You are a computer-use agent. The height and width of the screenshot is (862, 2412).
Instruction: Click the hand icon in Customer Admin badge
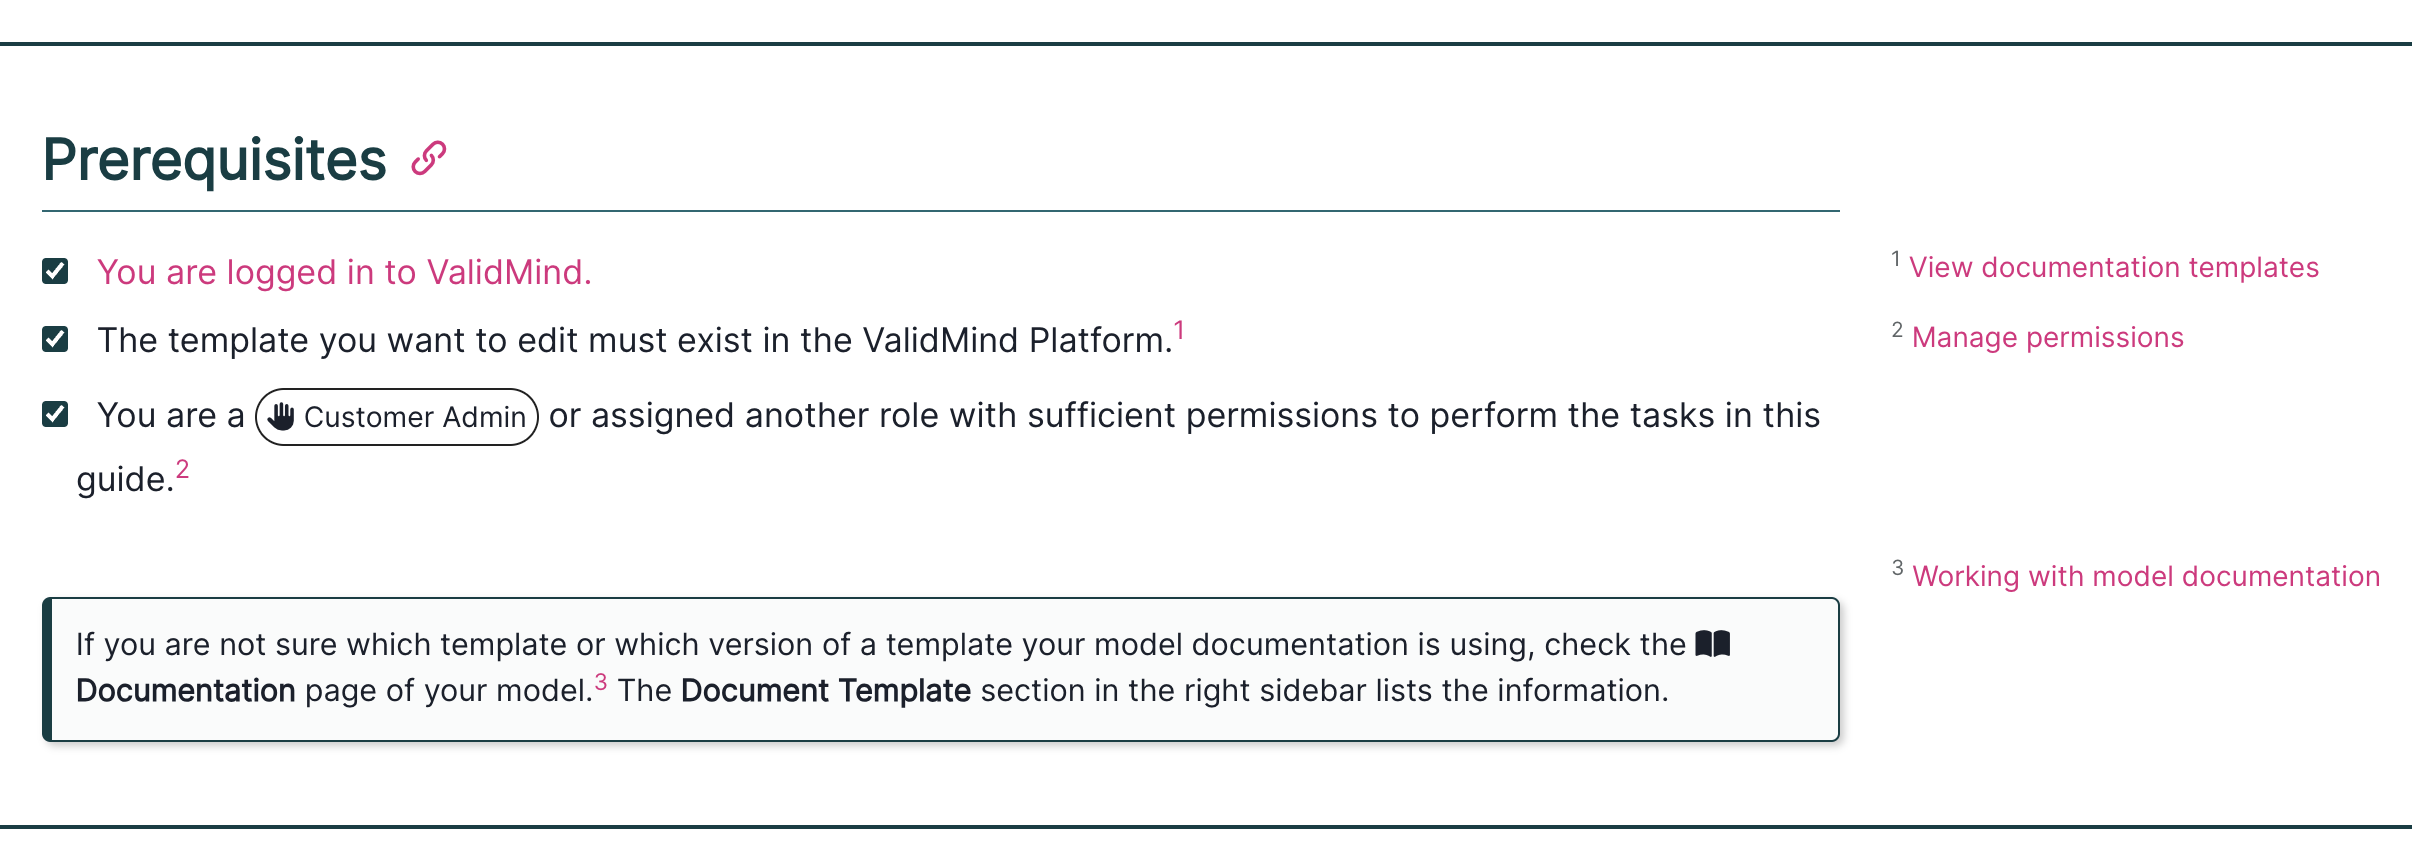(x=282, y=416)
